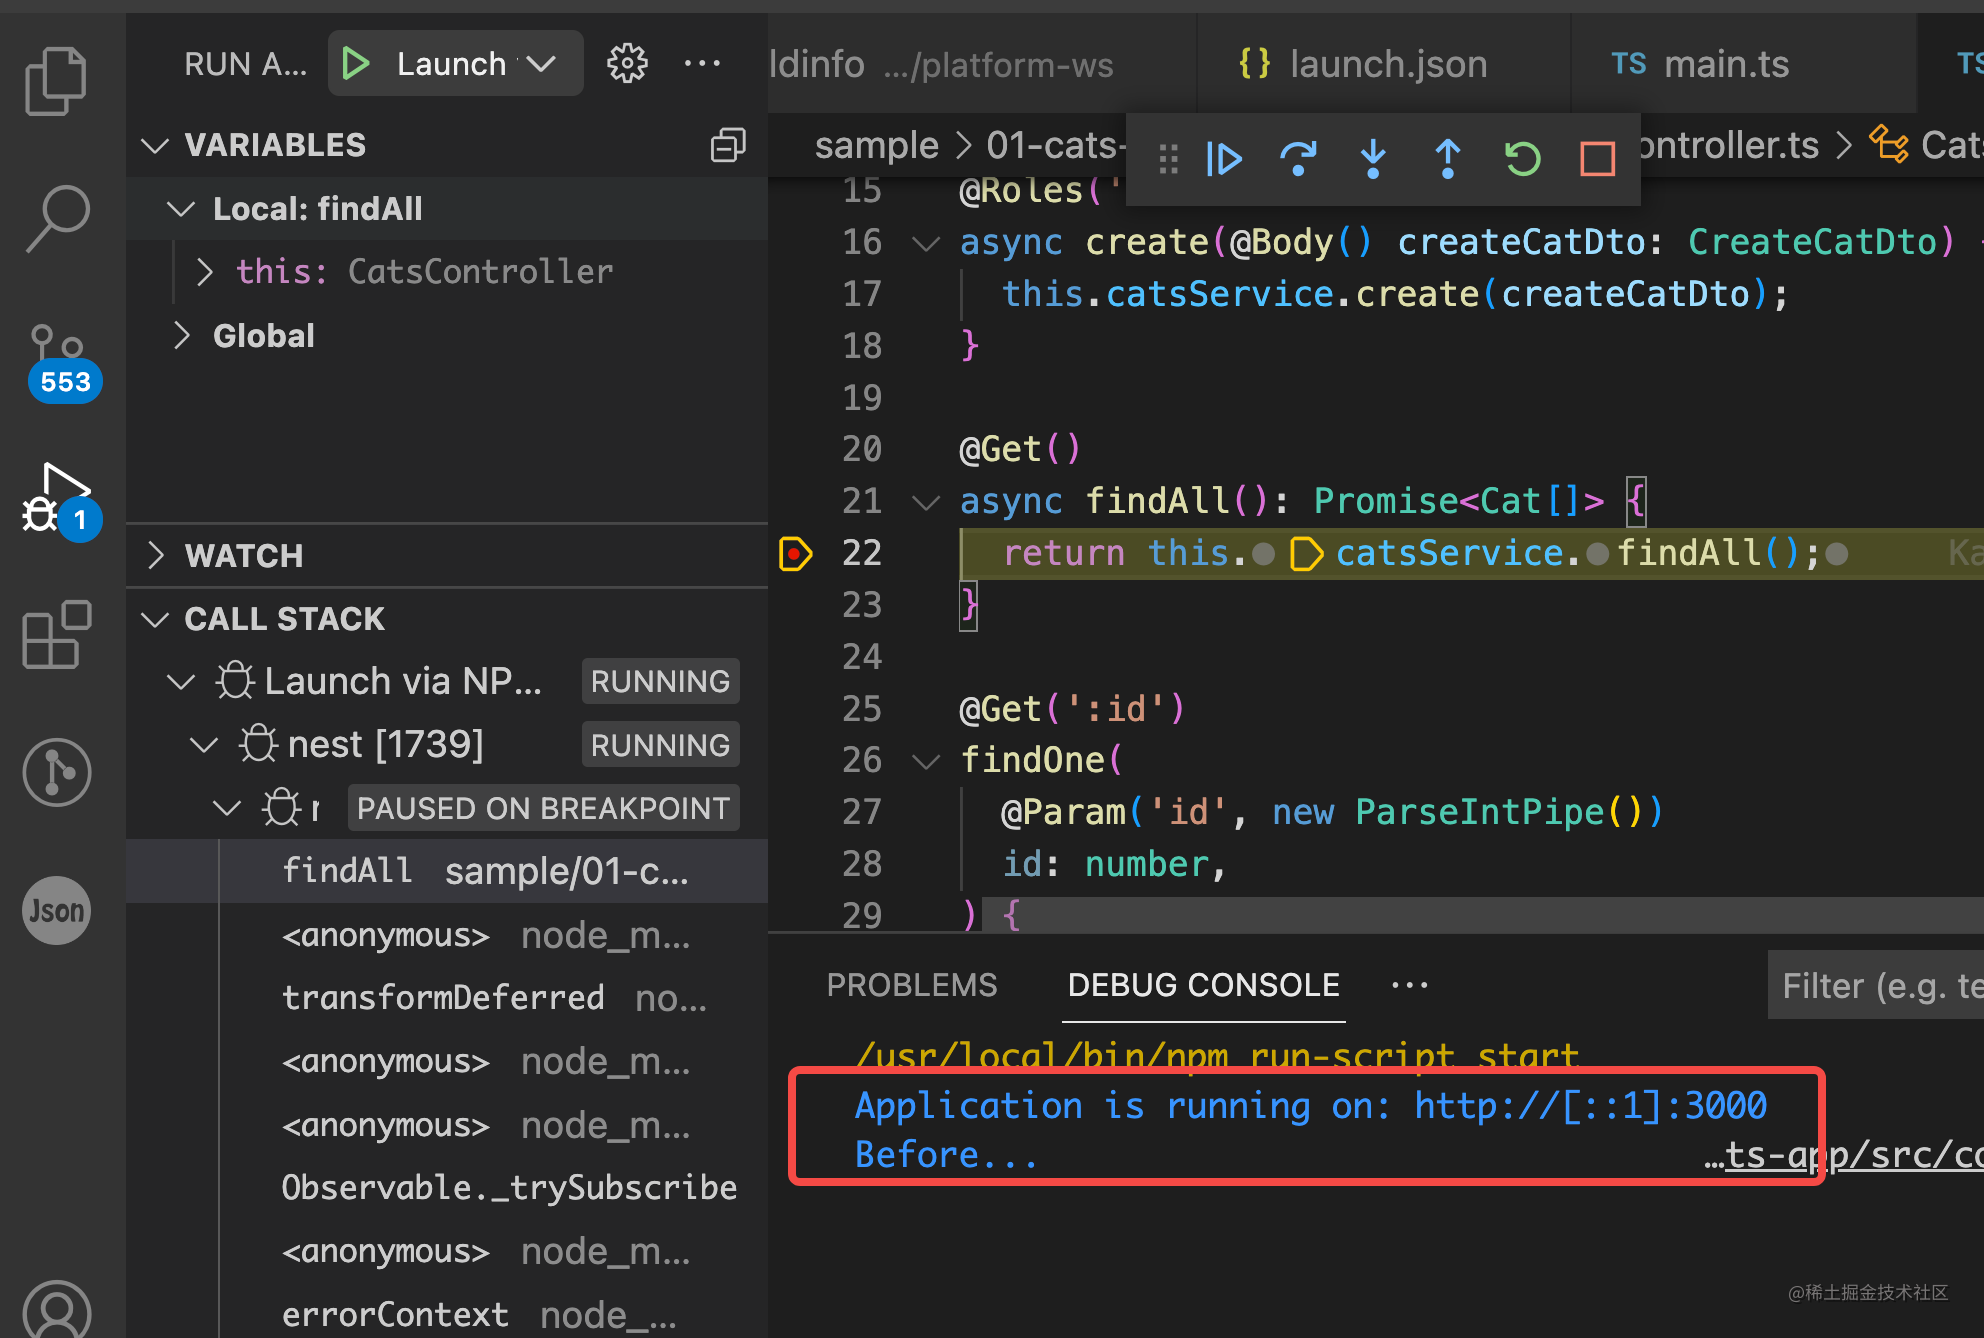Show more panel tabs ellipsis
Screen dimensions: 1984x1338
[x=1410, y=986]
